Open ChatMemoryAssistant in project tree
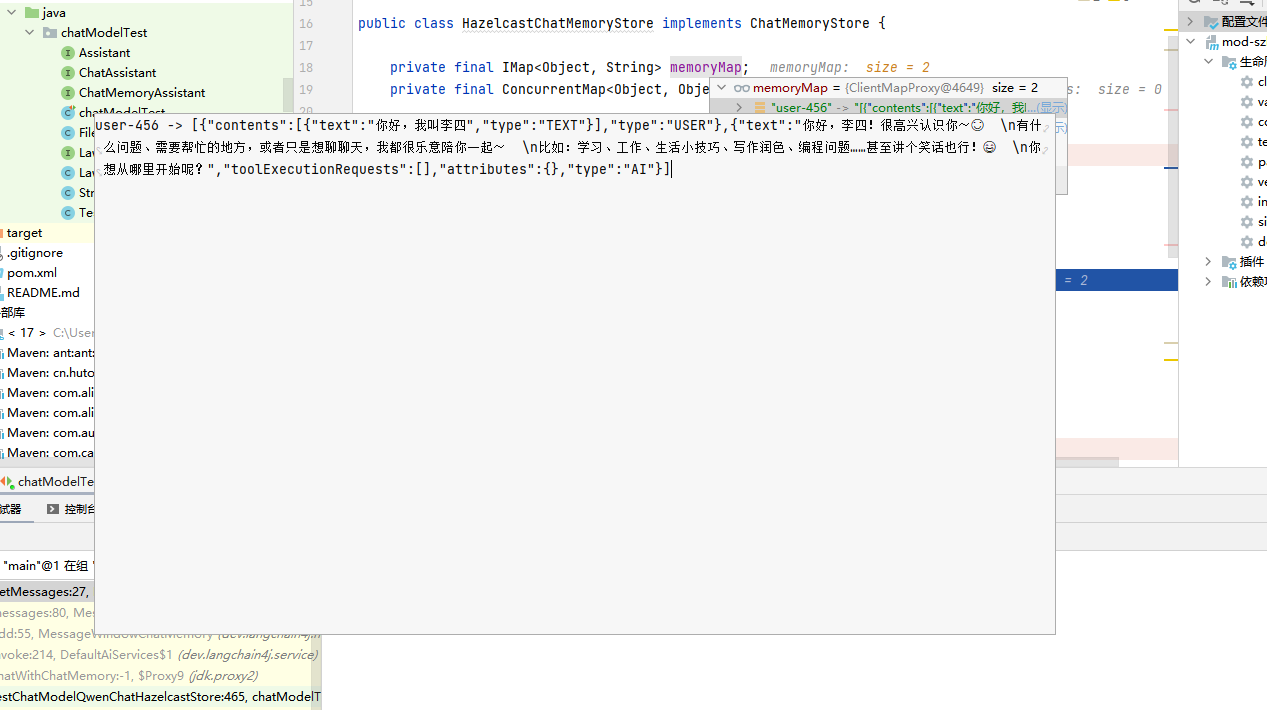 (142, 93)
